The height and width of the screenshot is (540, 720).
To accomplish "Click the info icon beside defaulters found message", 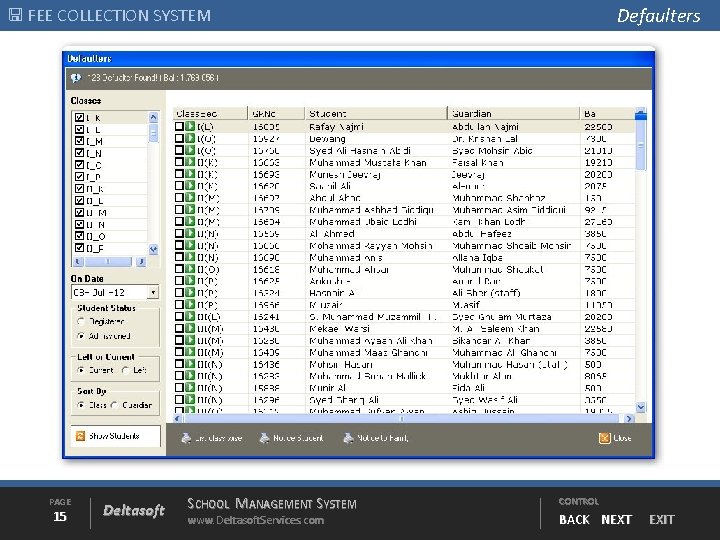I will 75,77.
